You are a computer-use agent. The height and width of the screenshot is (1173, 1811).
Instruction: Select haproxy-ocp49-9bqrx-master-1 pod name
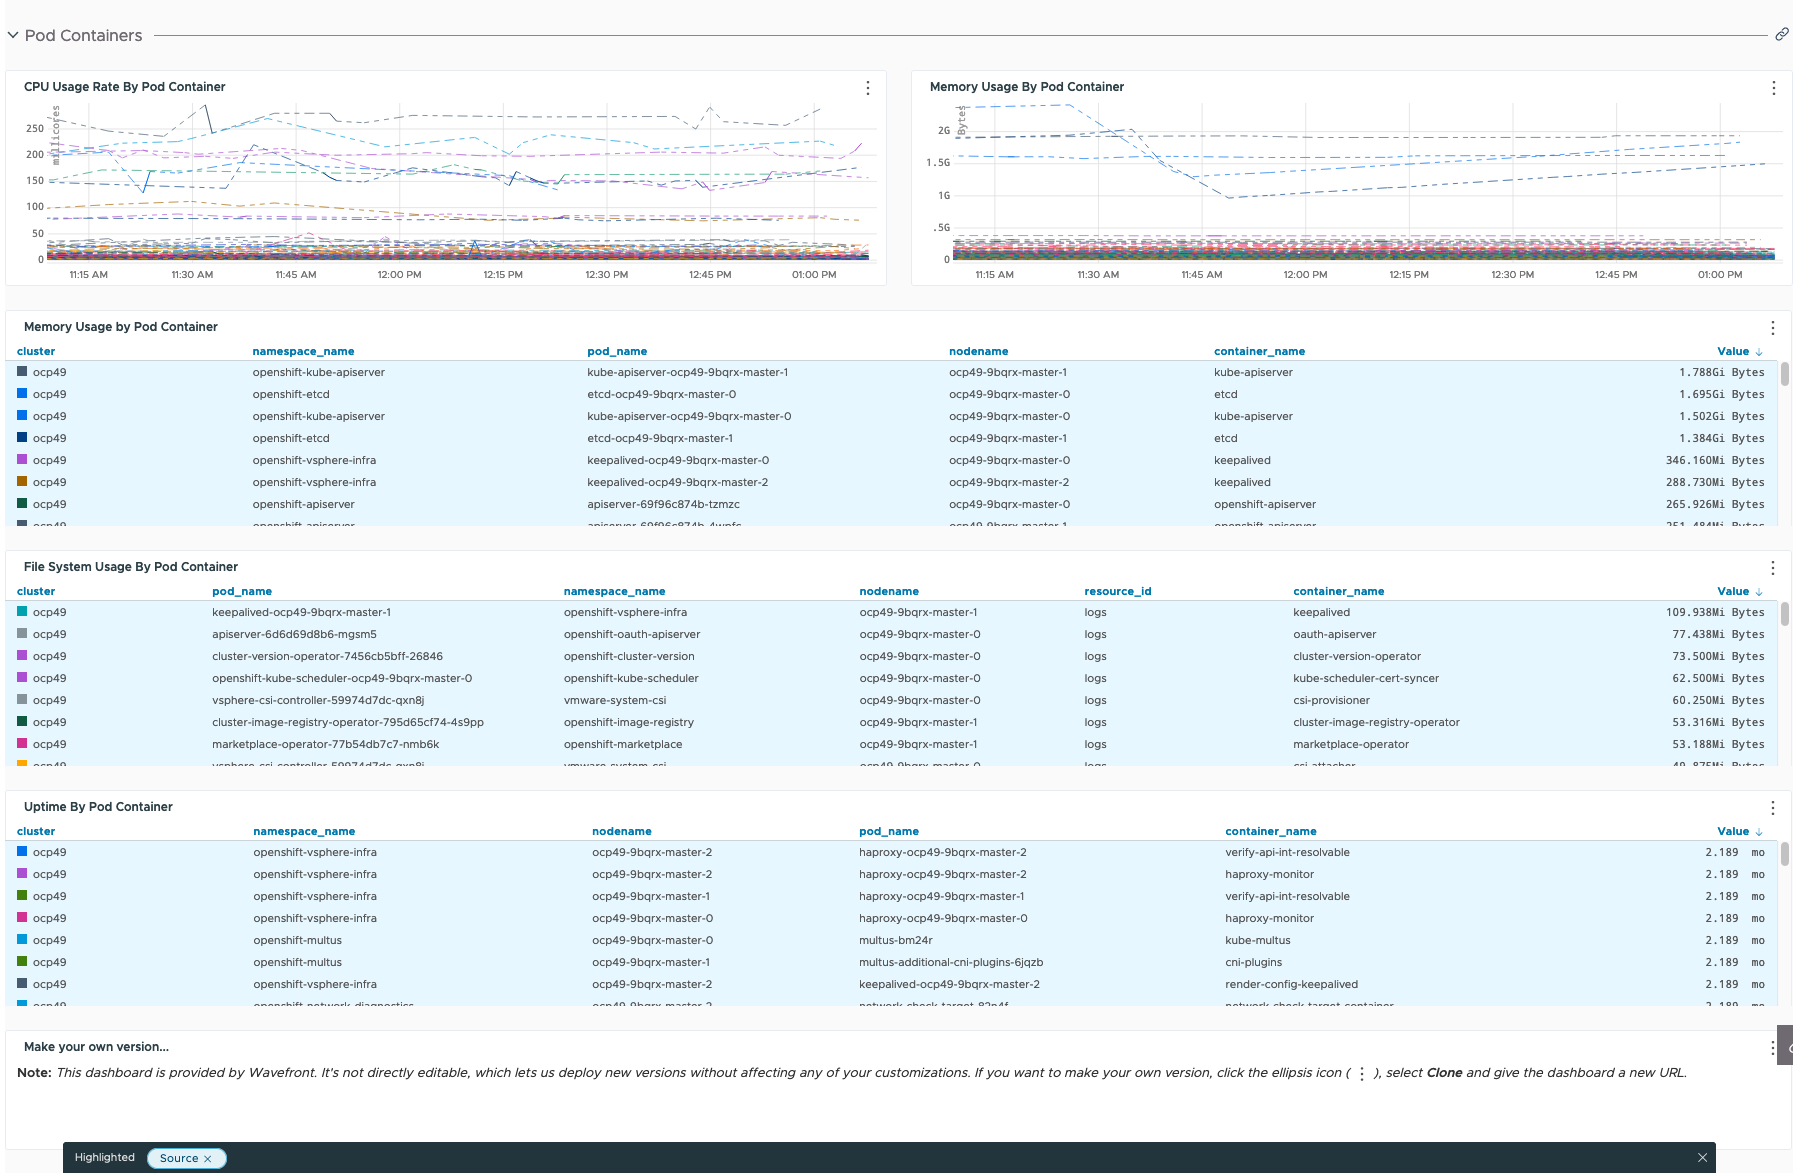point(942,897)
